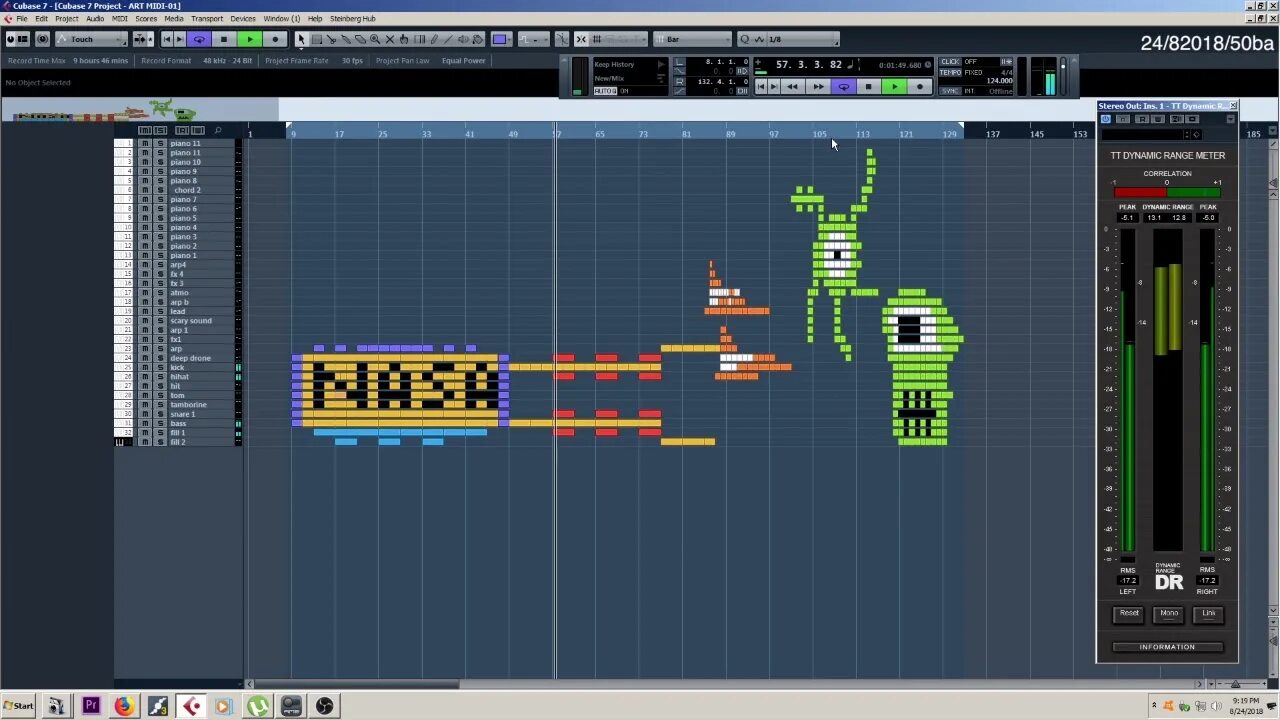Open the MIDI menu
1280x720 pixels.
tap(121, 18)
